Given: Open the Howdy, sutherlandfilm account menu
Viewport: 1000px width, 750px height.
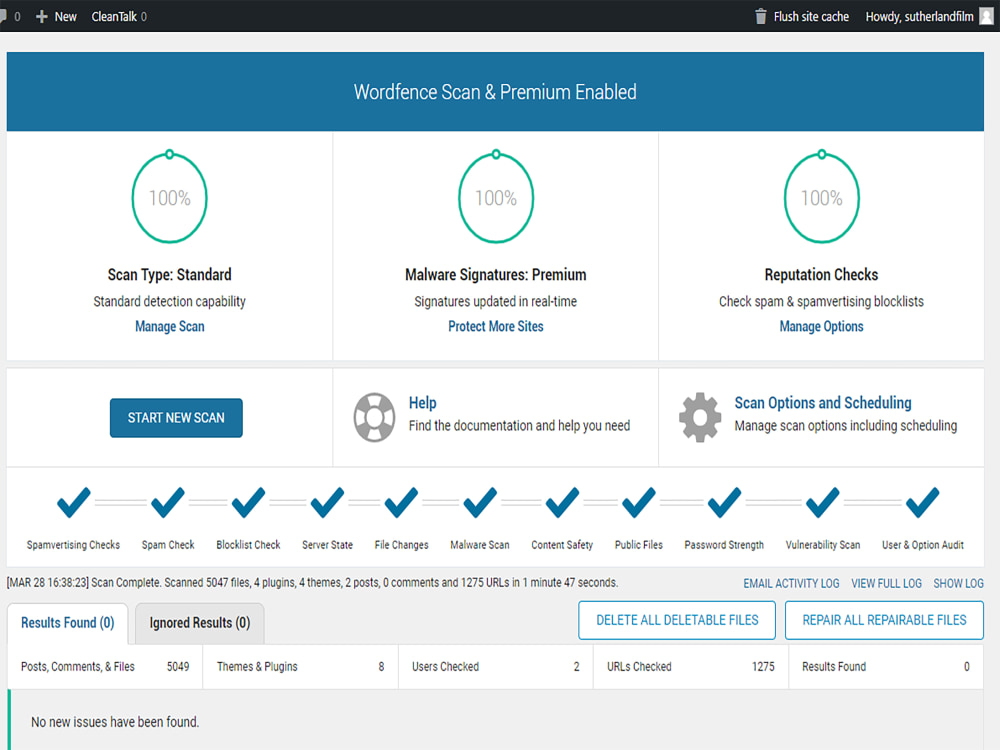Looking at the screenshot, I should pyautogui.click(x=929, y=17).
